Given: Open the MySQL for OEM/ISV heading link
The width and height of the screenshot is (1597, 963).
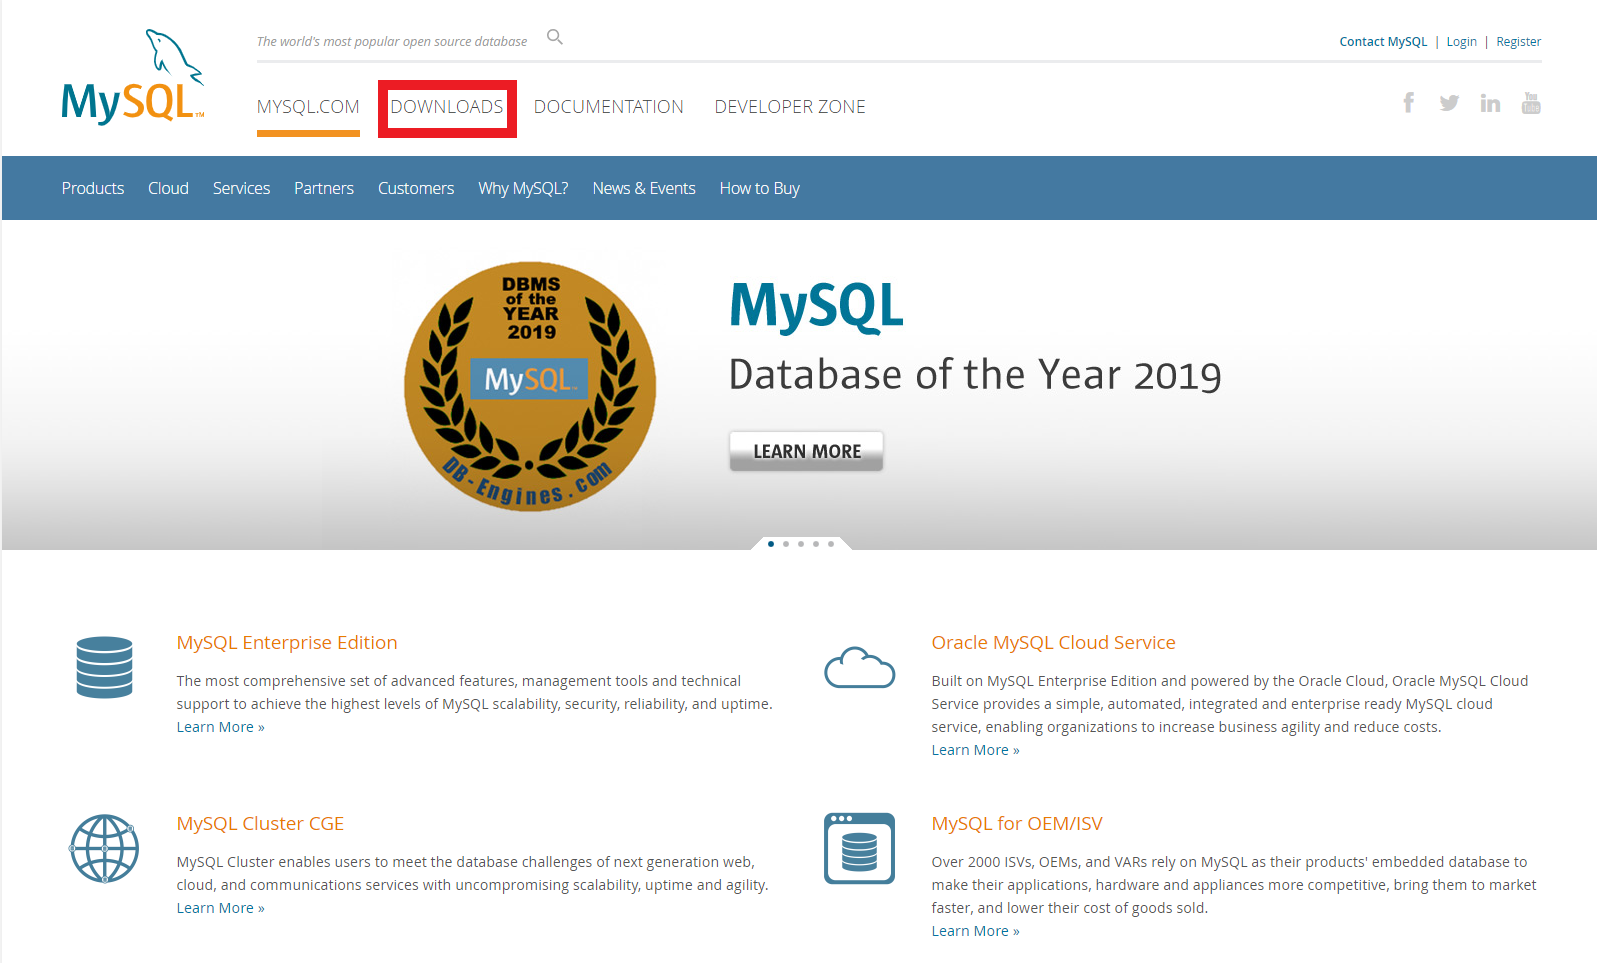Looking at the screenshot, I should (1017, 824).
